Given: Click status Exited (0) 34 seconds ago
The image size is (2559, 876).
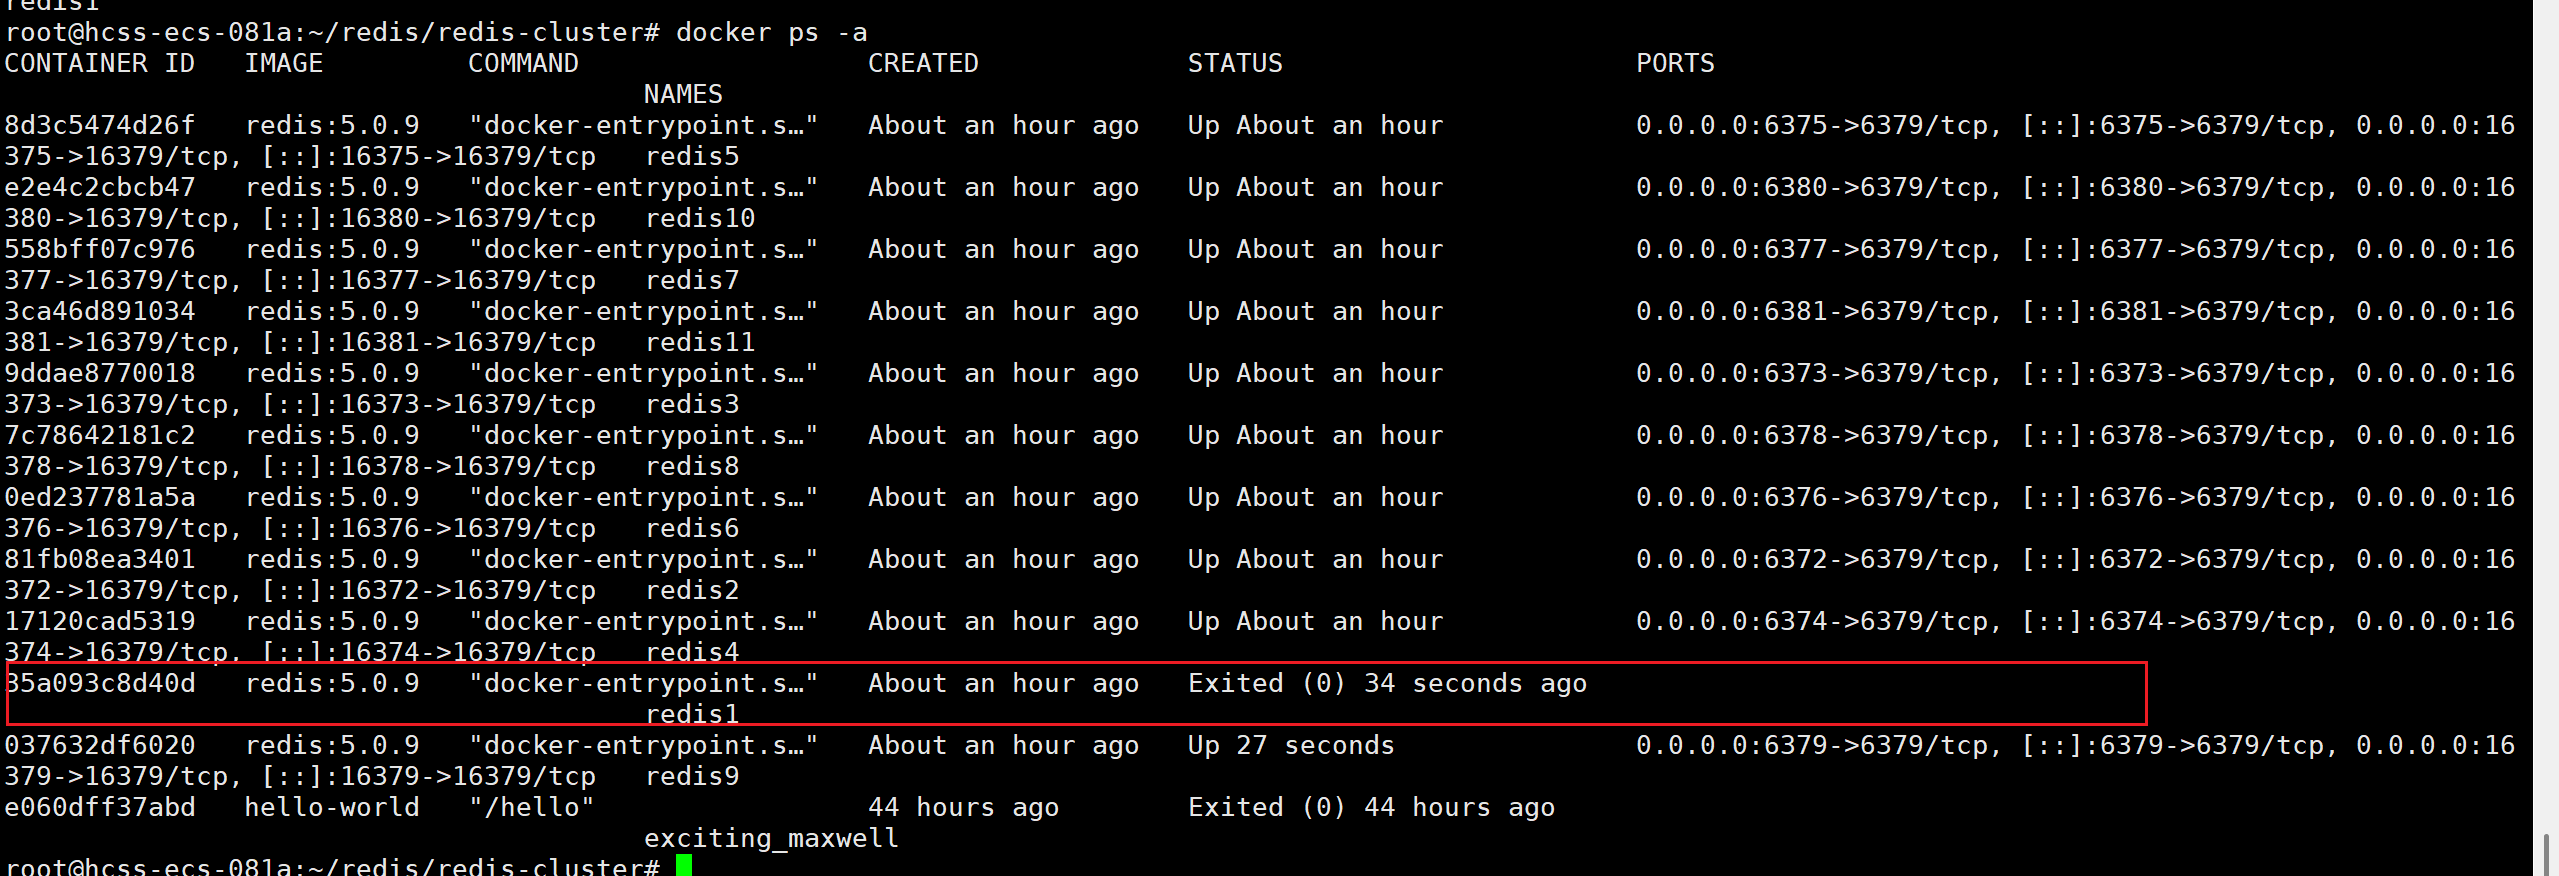Looking at the screenshot, I should tap(1387, 684).
